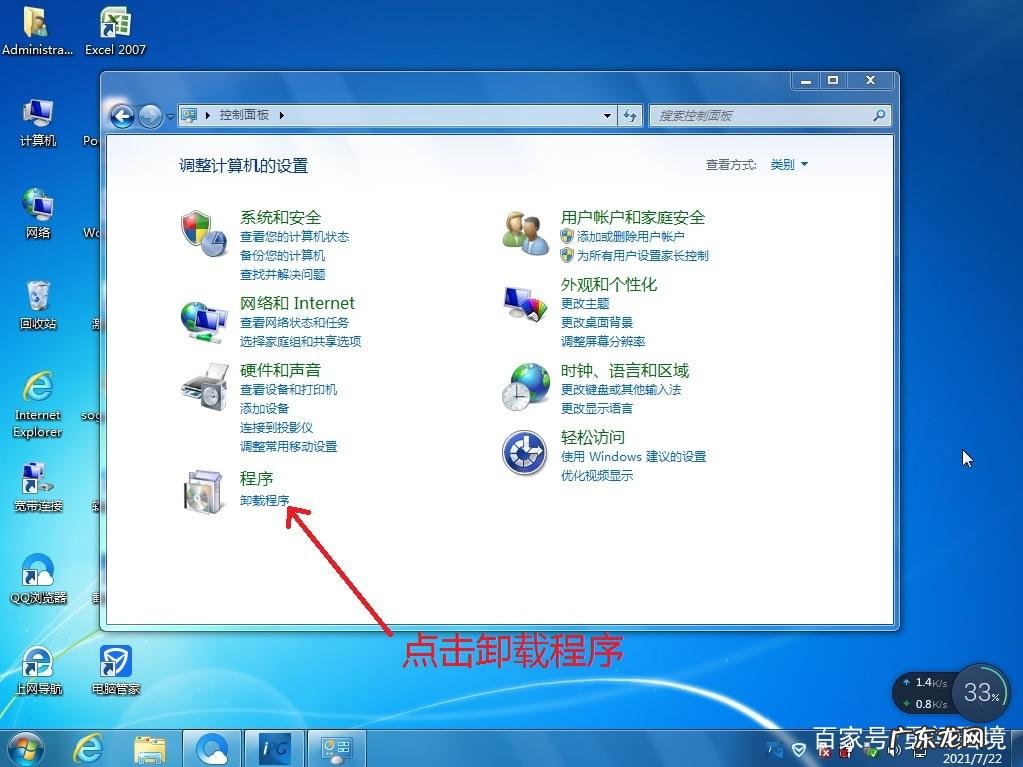Open 查看网络状态和任务 link
The height and width of the screenshot is (767, 1023).
coord(294,323)
